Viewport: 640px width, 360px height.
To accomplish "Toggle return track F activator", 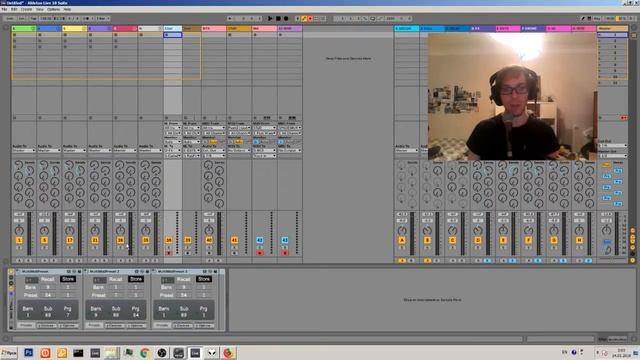I will [x=529, y=240].
